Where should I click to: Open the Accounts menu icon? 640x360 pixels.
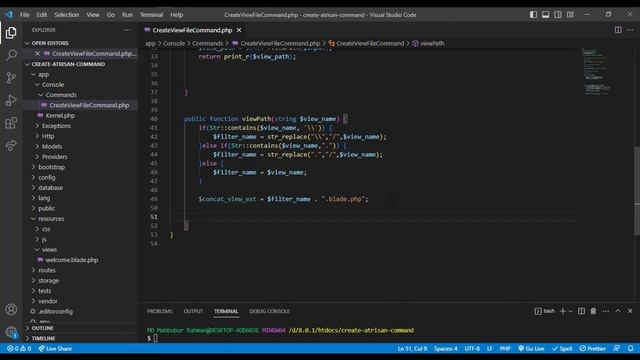(x=11, y=309)
